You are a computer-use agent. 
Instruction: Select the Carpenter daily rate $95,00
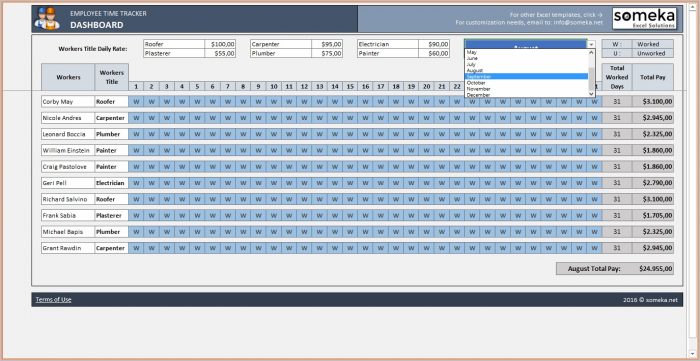click(x=327, y=44)
